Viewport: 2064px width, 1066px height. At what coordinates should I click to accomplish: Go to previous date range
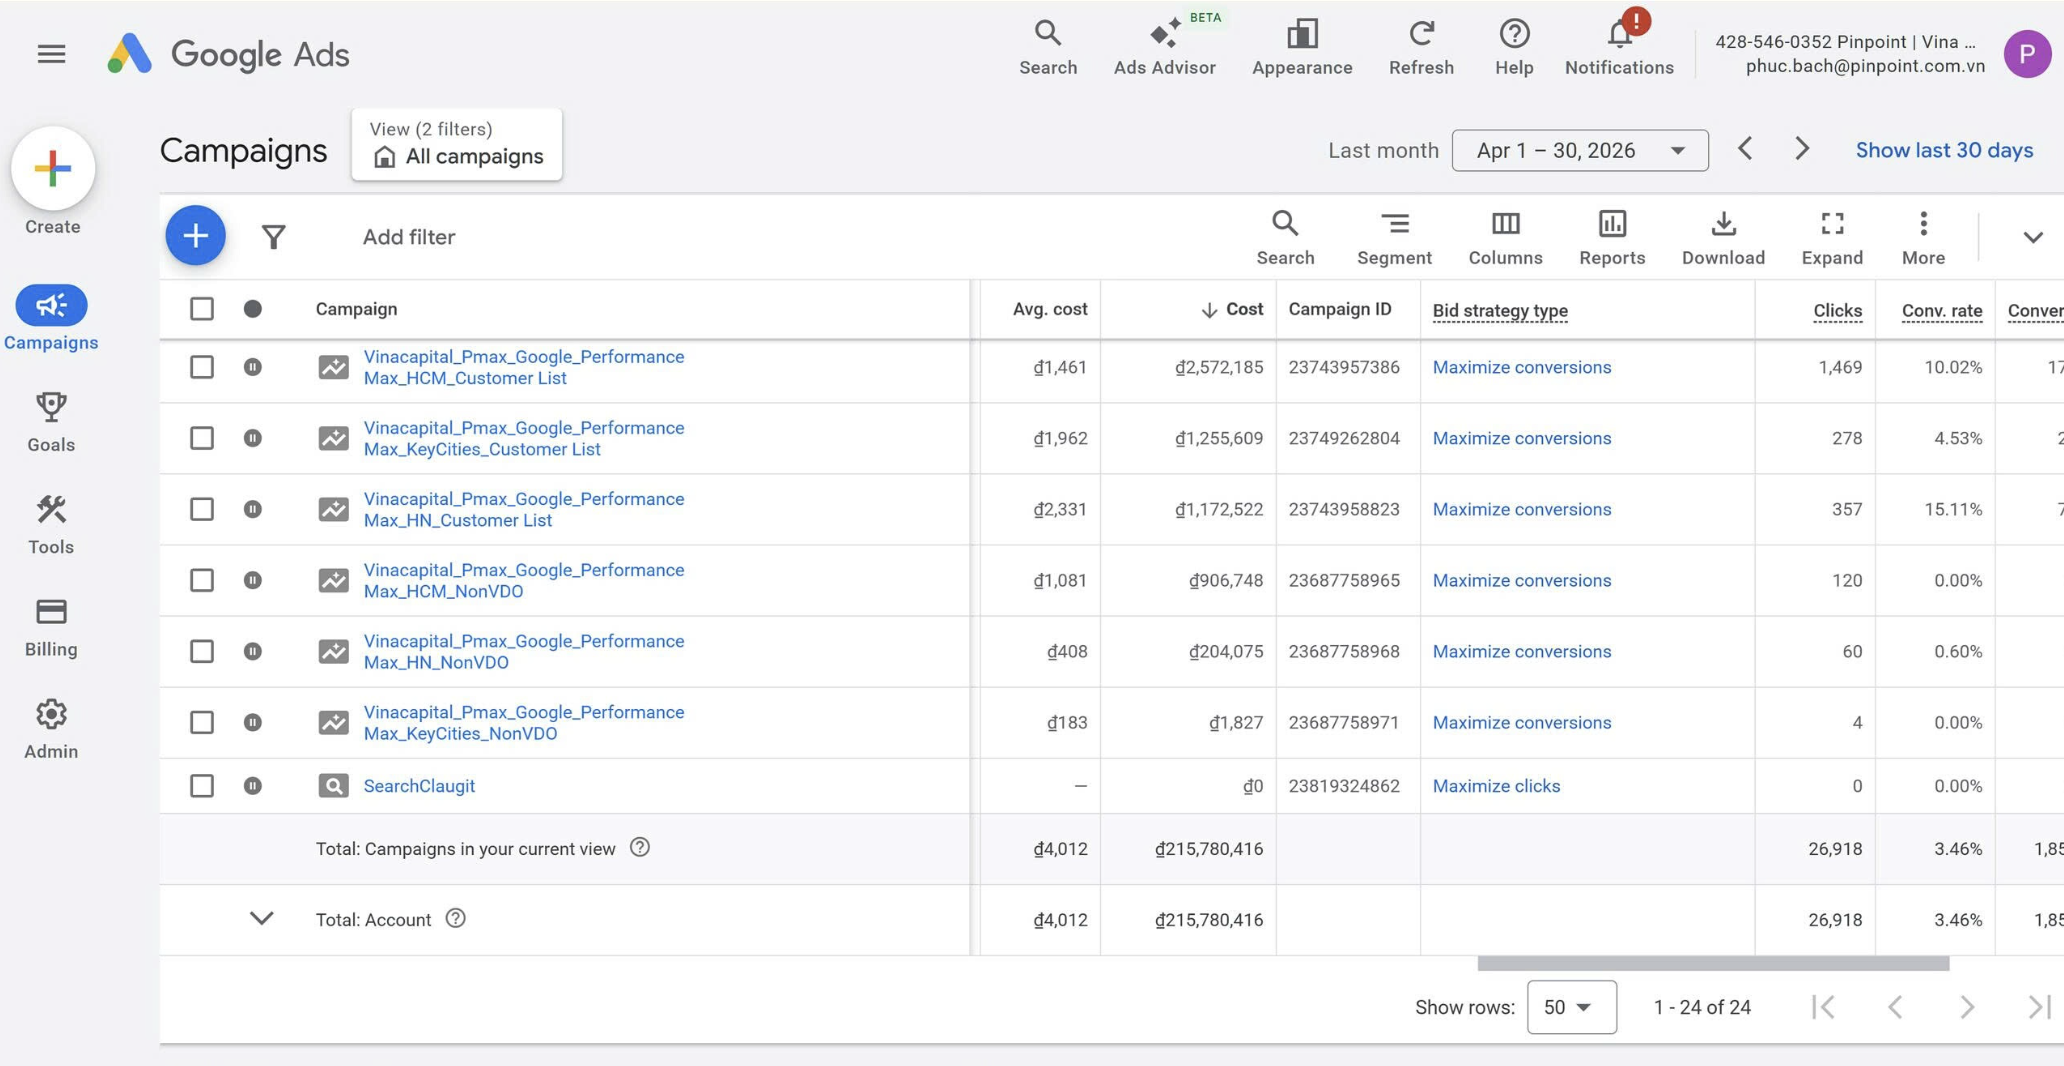click(x=1745, y=149)
